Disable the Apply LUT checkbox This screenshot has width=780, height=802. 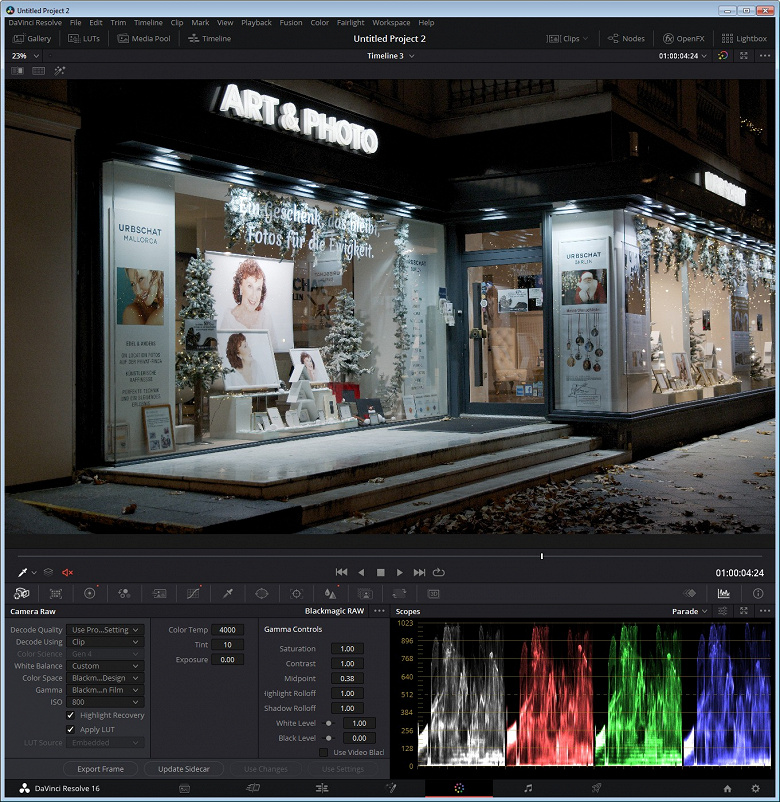point(70,729)
